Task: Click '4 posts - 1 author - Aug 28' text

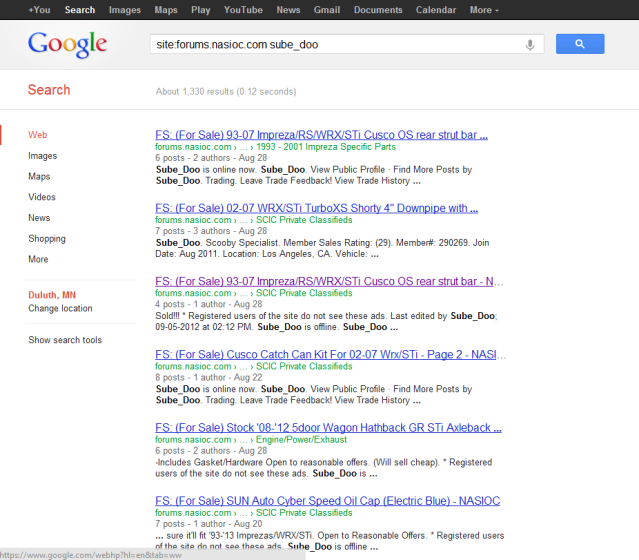Action: coord(209,304)
